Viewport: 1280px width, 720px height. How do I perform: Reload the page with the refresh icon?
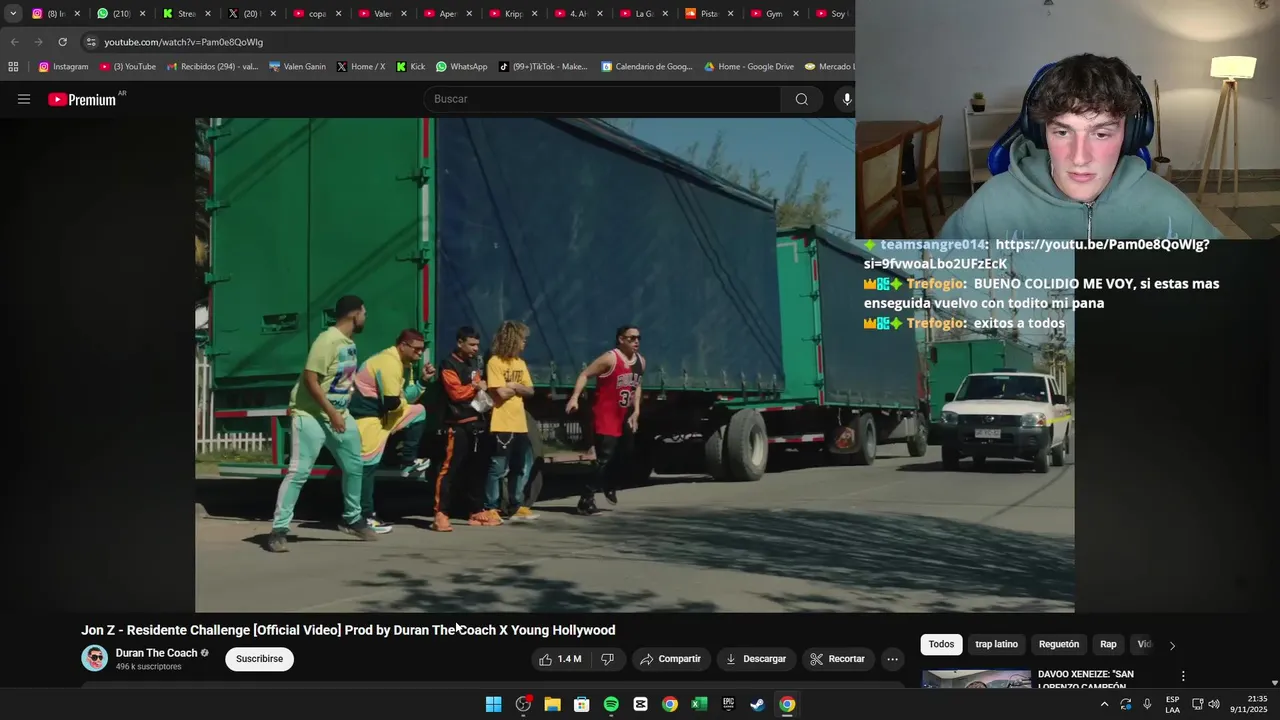coord(62,42)
